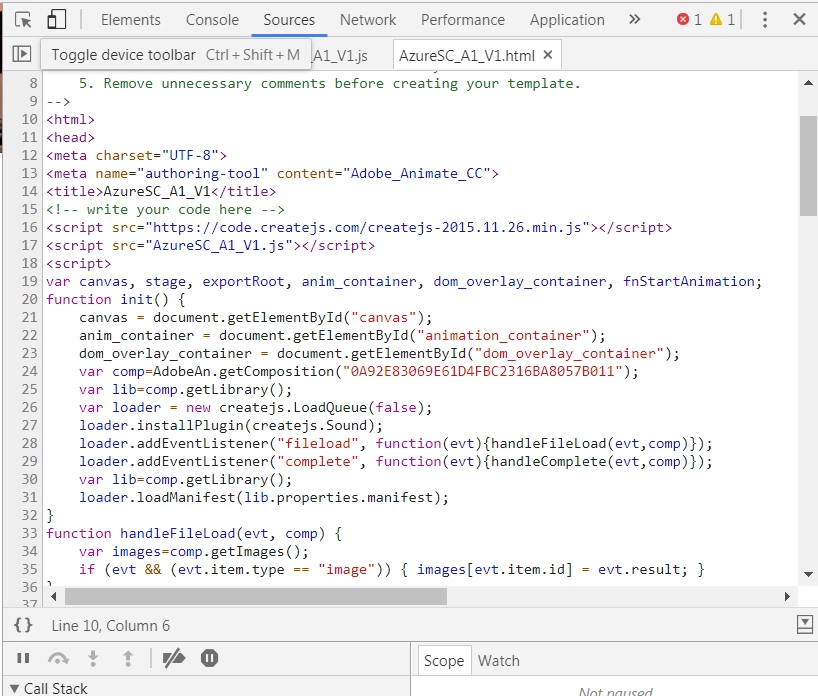Select the AzureSC_A1_V1.html file tab
The image size is (818, 696).
coord(466,55)
